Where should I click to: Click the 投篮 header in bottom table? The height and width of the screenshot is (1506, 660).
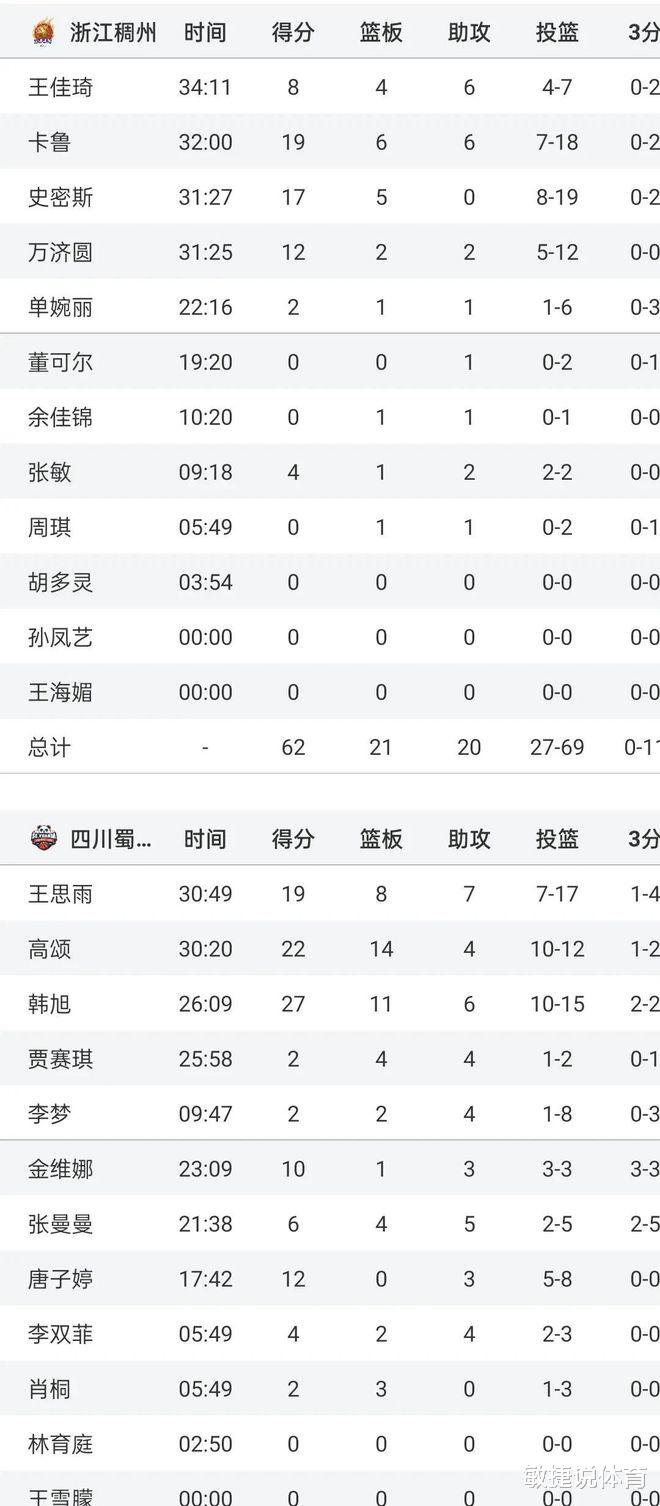click(x=557, y=839)
